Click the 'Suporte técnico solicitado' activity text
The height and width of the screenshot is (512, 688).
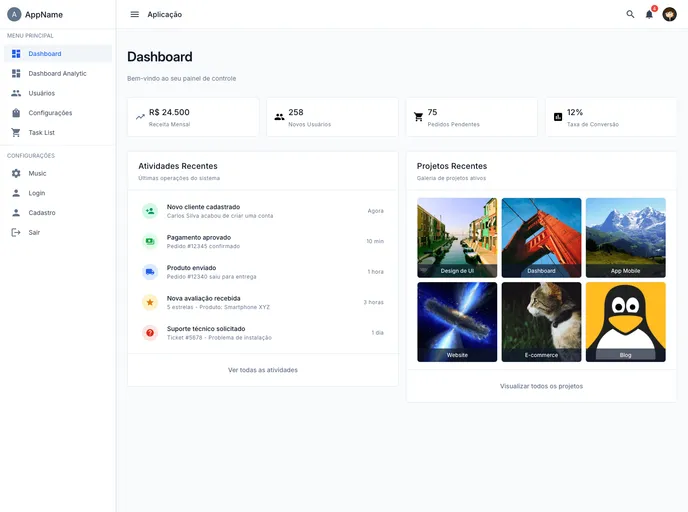(206, 329)
